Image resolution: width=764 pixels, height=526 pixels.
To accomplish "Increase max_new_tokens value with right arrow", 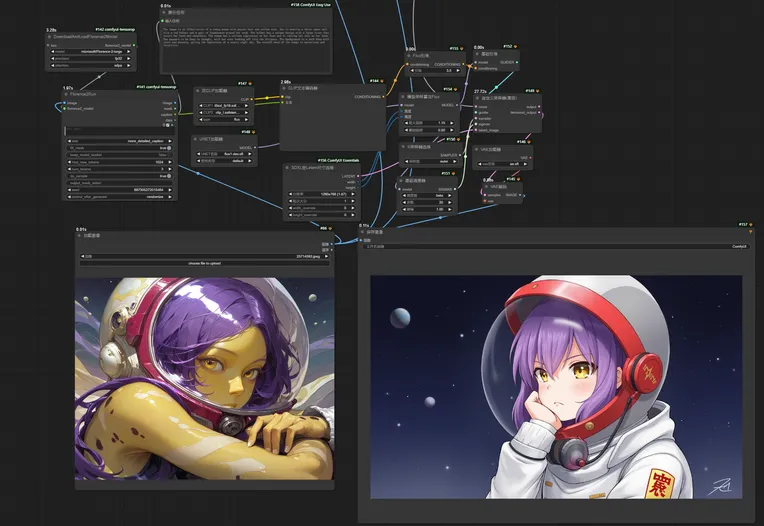I will pyautogui.click(x=171, y=162).
